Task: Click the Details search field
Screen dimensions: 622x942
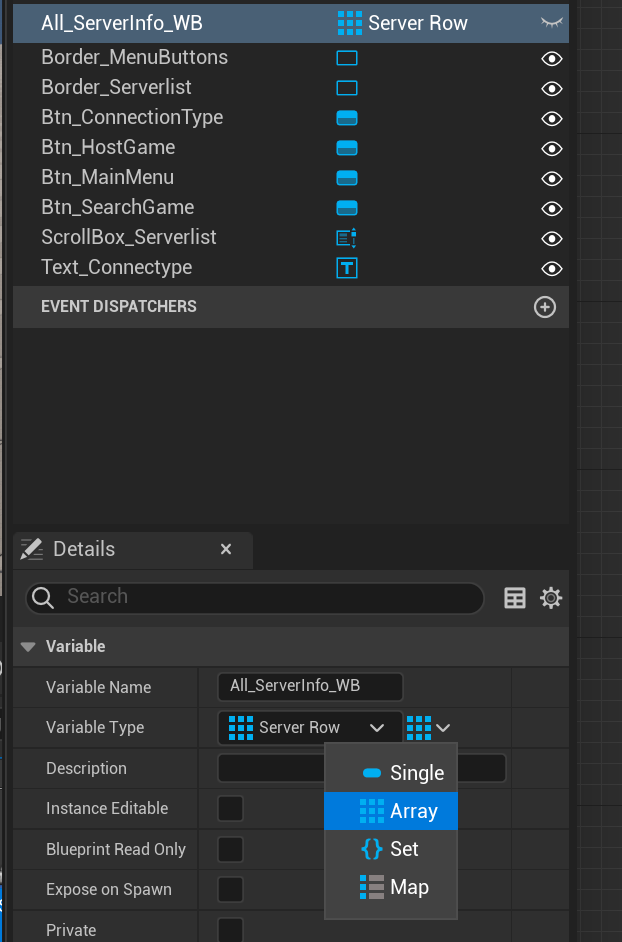Action: pyautogui.click(x=260, y=597)
